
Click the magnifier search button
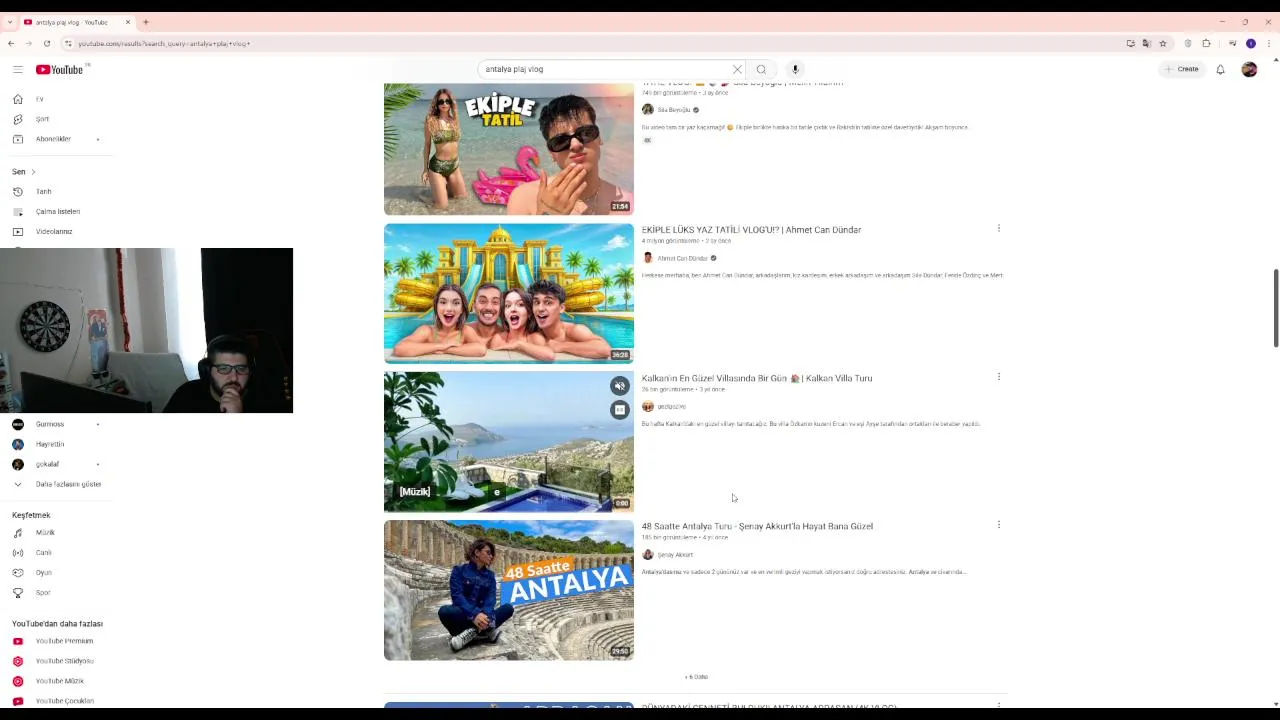(x=761, y=69)
